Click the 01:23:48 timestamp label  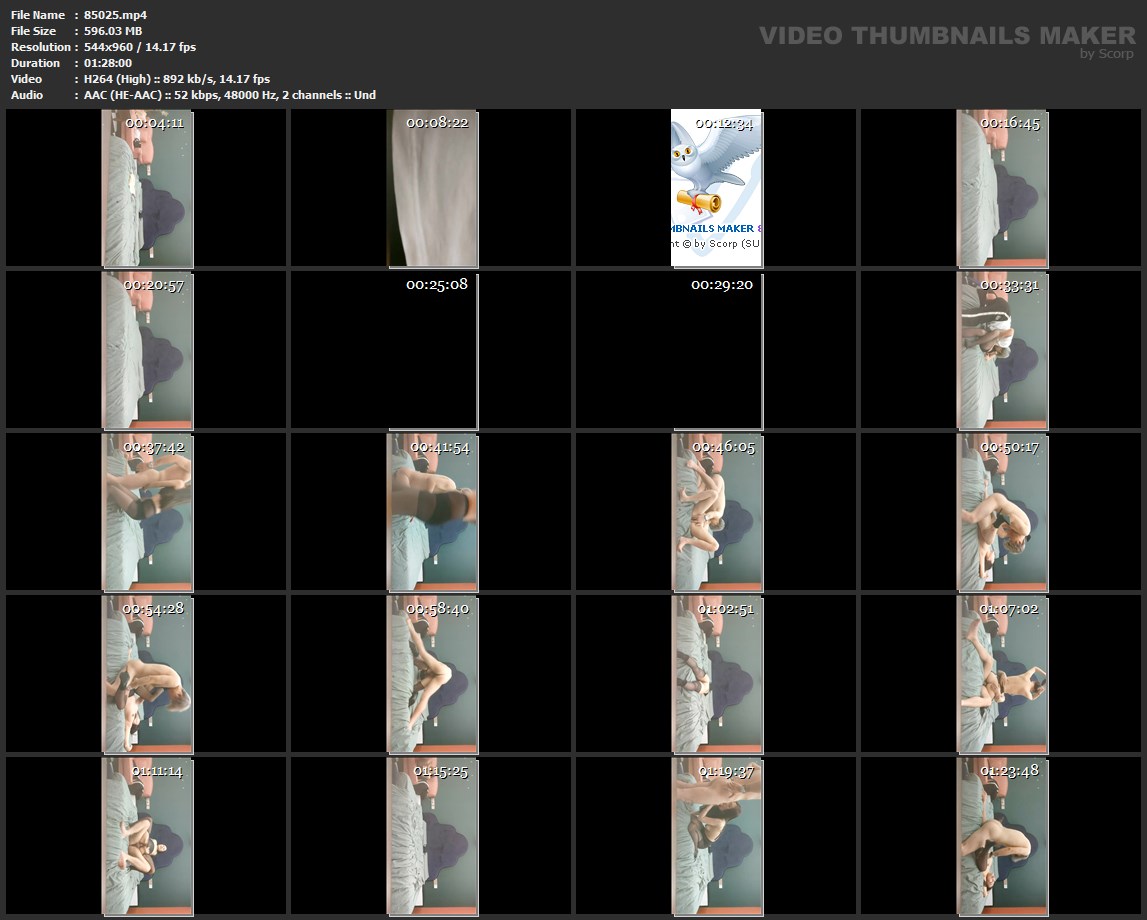[1009, 771]
